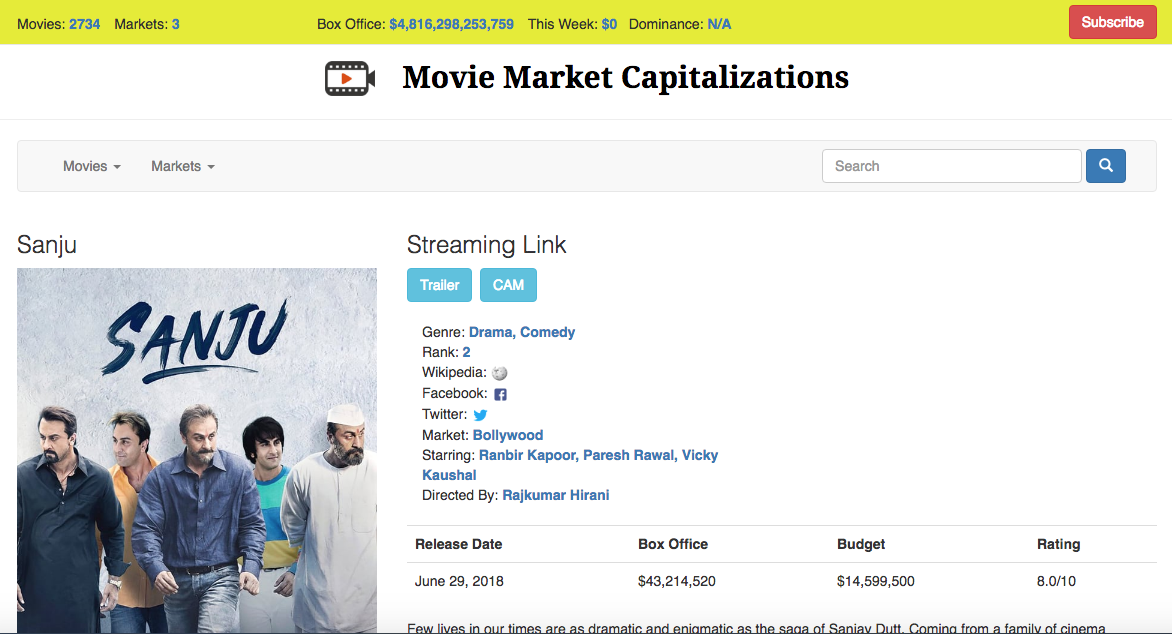Screen dimensions: 1172x634
Task: Click the Sanju movie poster
Action: click(196, 449)
